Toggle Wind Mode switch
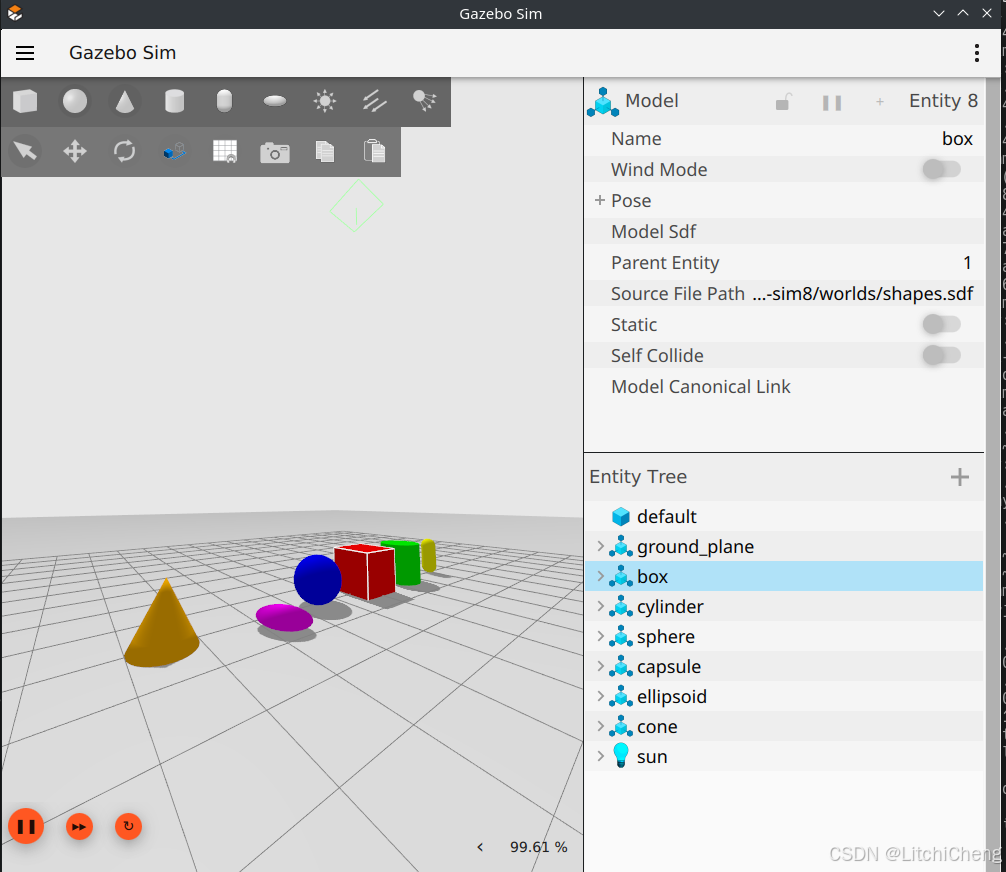This screenshot has width=1006, height=872. (941, 169)
